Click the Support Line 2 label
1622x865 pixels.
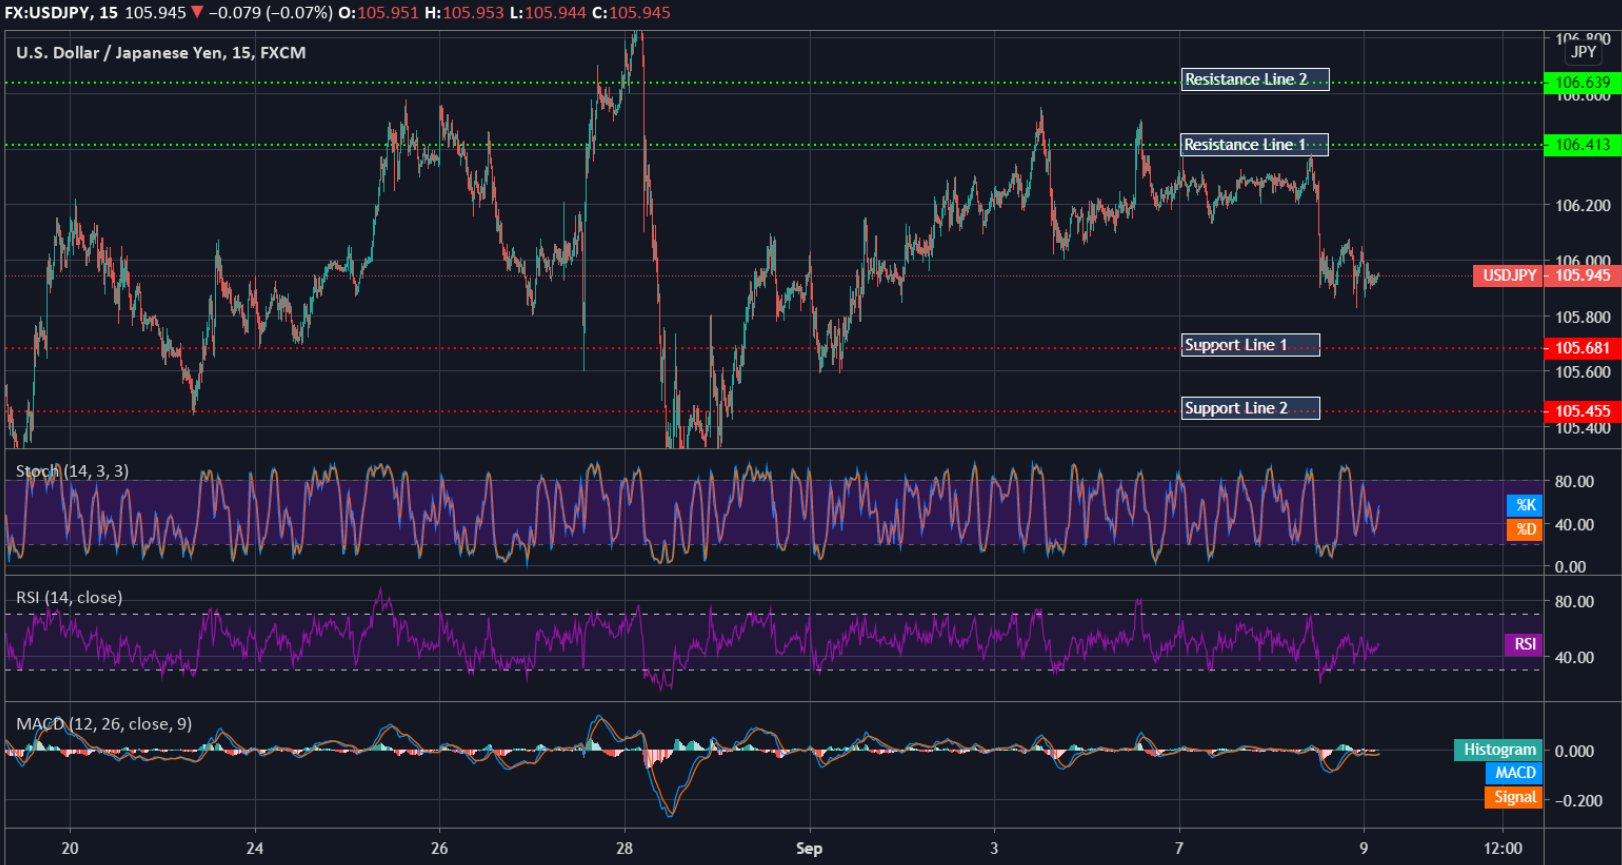coord(1250,408)
